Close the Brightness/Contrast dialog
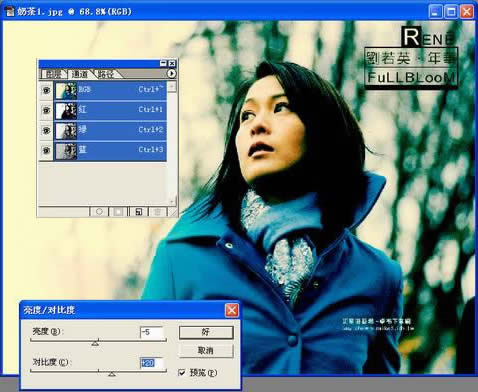This screenshot has height=392, width=478. point(232,310)
